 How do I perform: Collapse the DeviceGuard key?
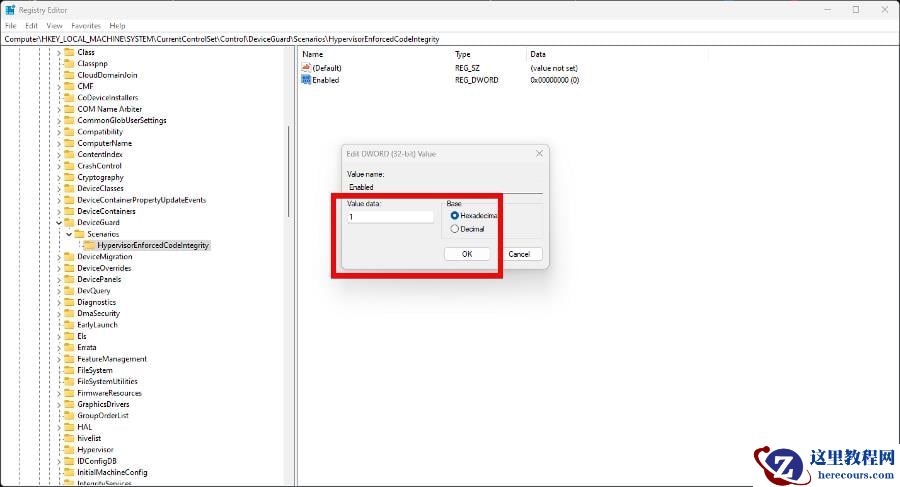59,223
